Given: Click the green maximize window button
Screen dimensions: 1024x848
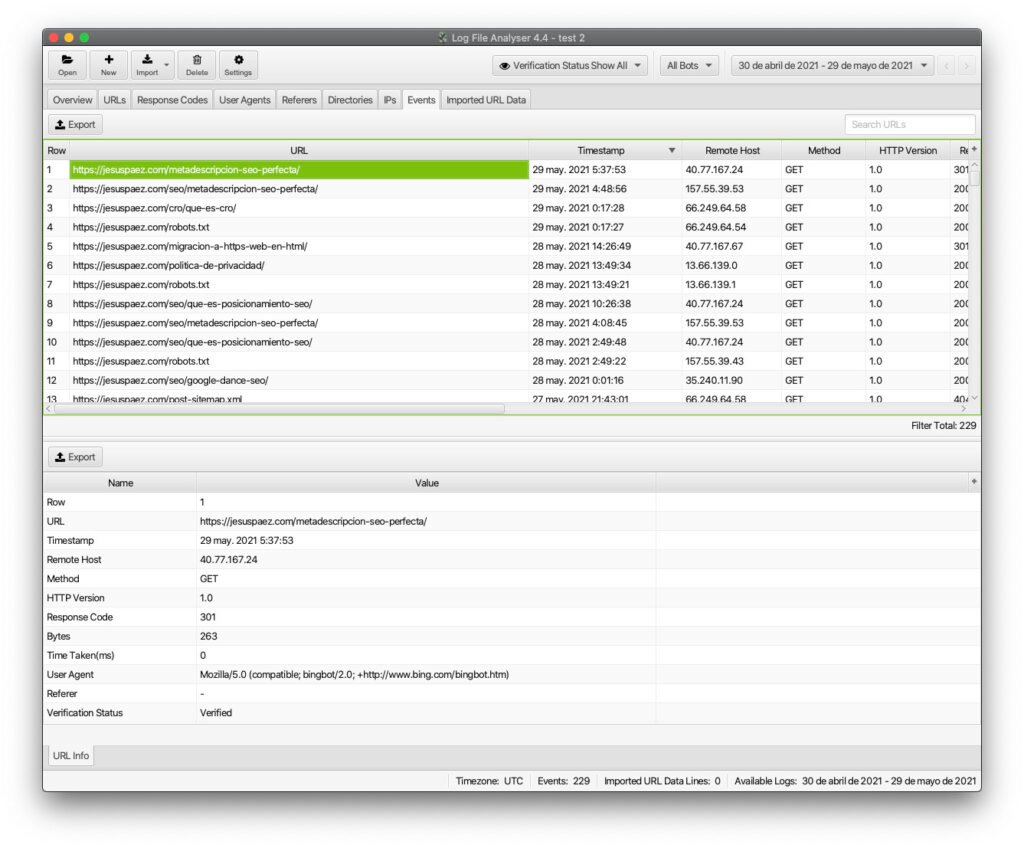Looking at the screenshot, I should coord(84,38).
